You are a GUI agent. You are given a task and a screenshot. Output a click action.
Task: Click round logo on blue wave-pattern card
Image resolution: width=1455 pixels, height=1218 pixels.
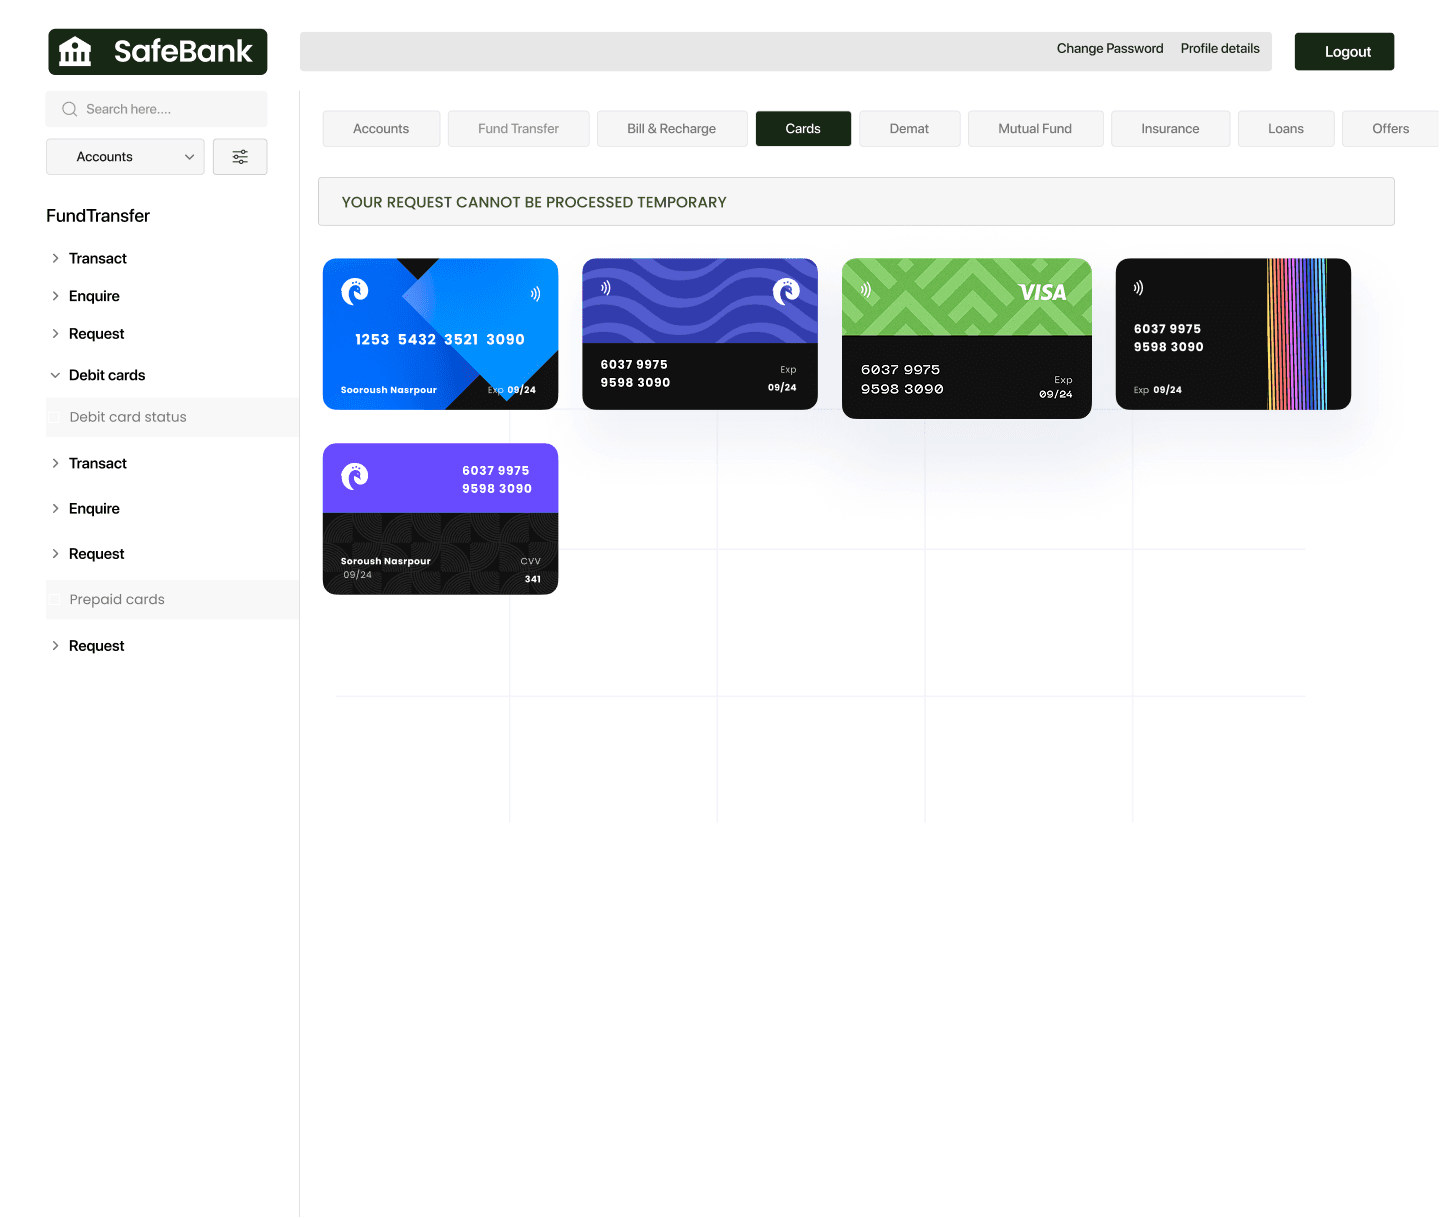(786, 291)
